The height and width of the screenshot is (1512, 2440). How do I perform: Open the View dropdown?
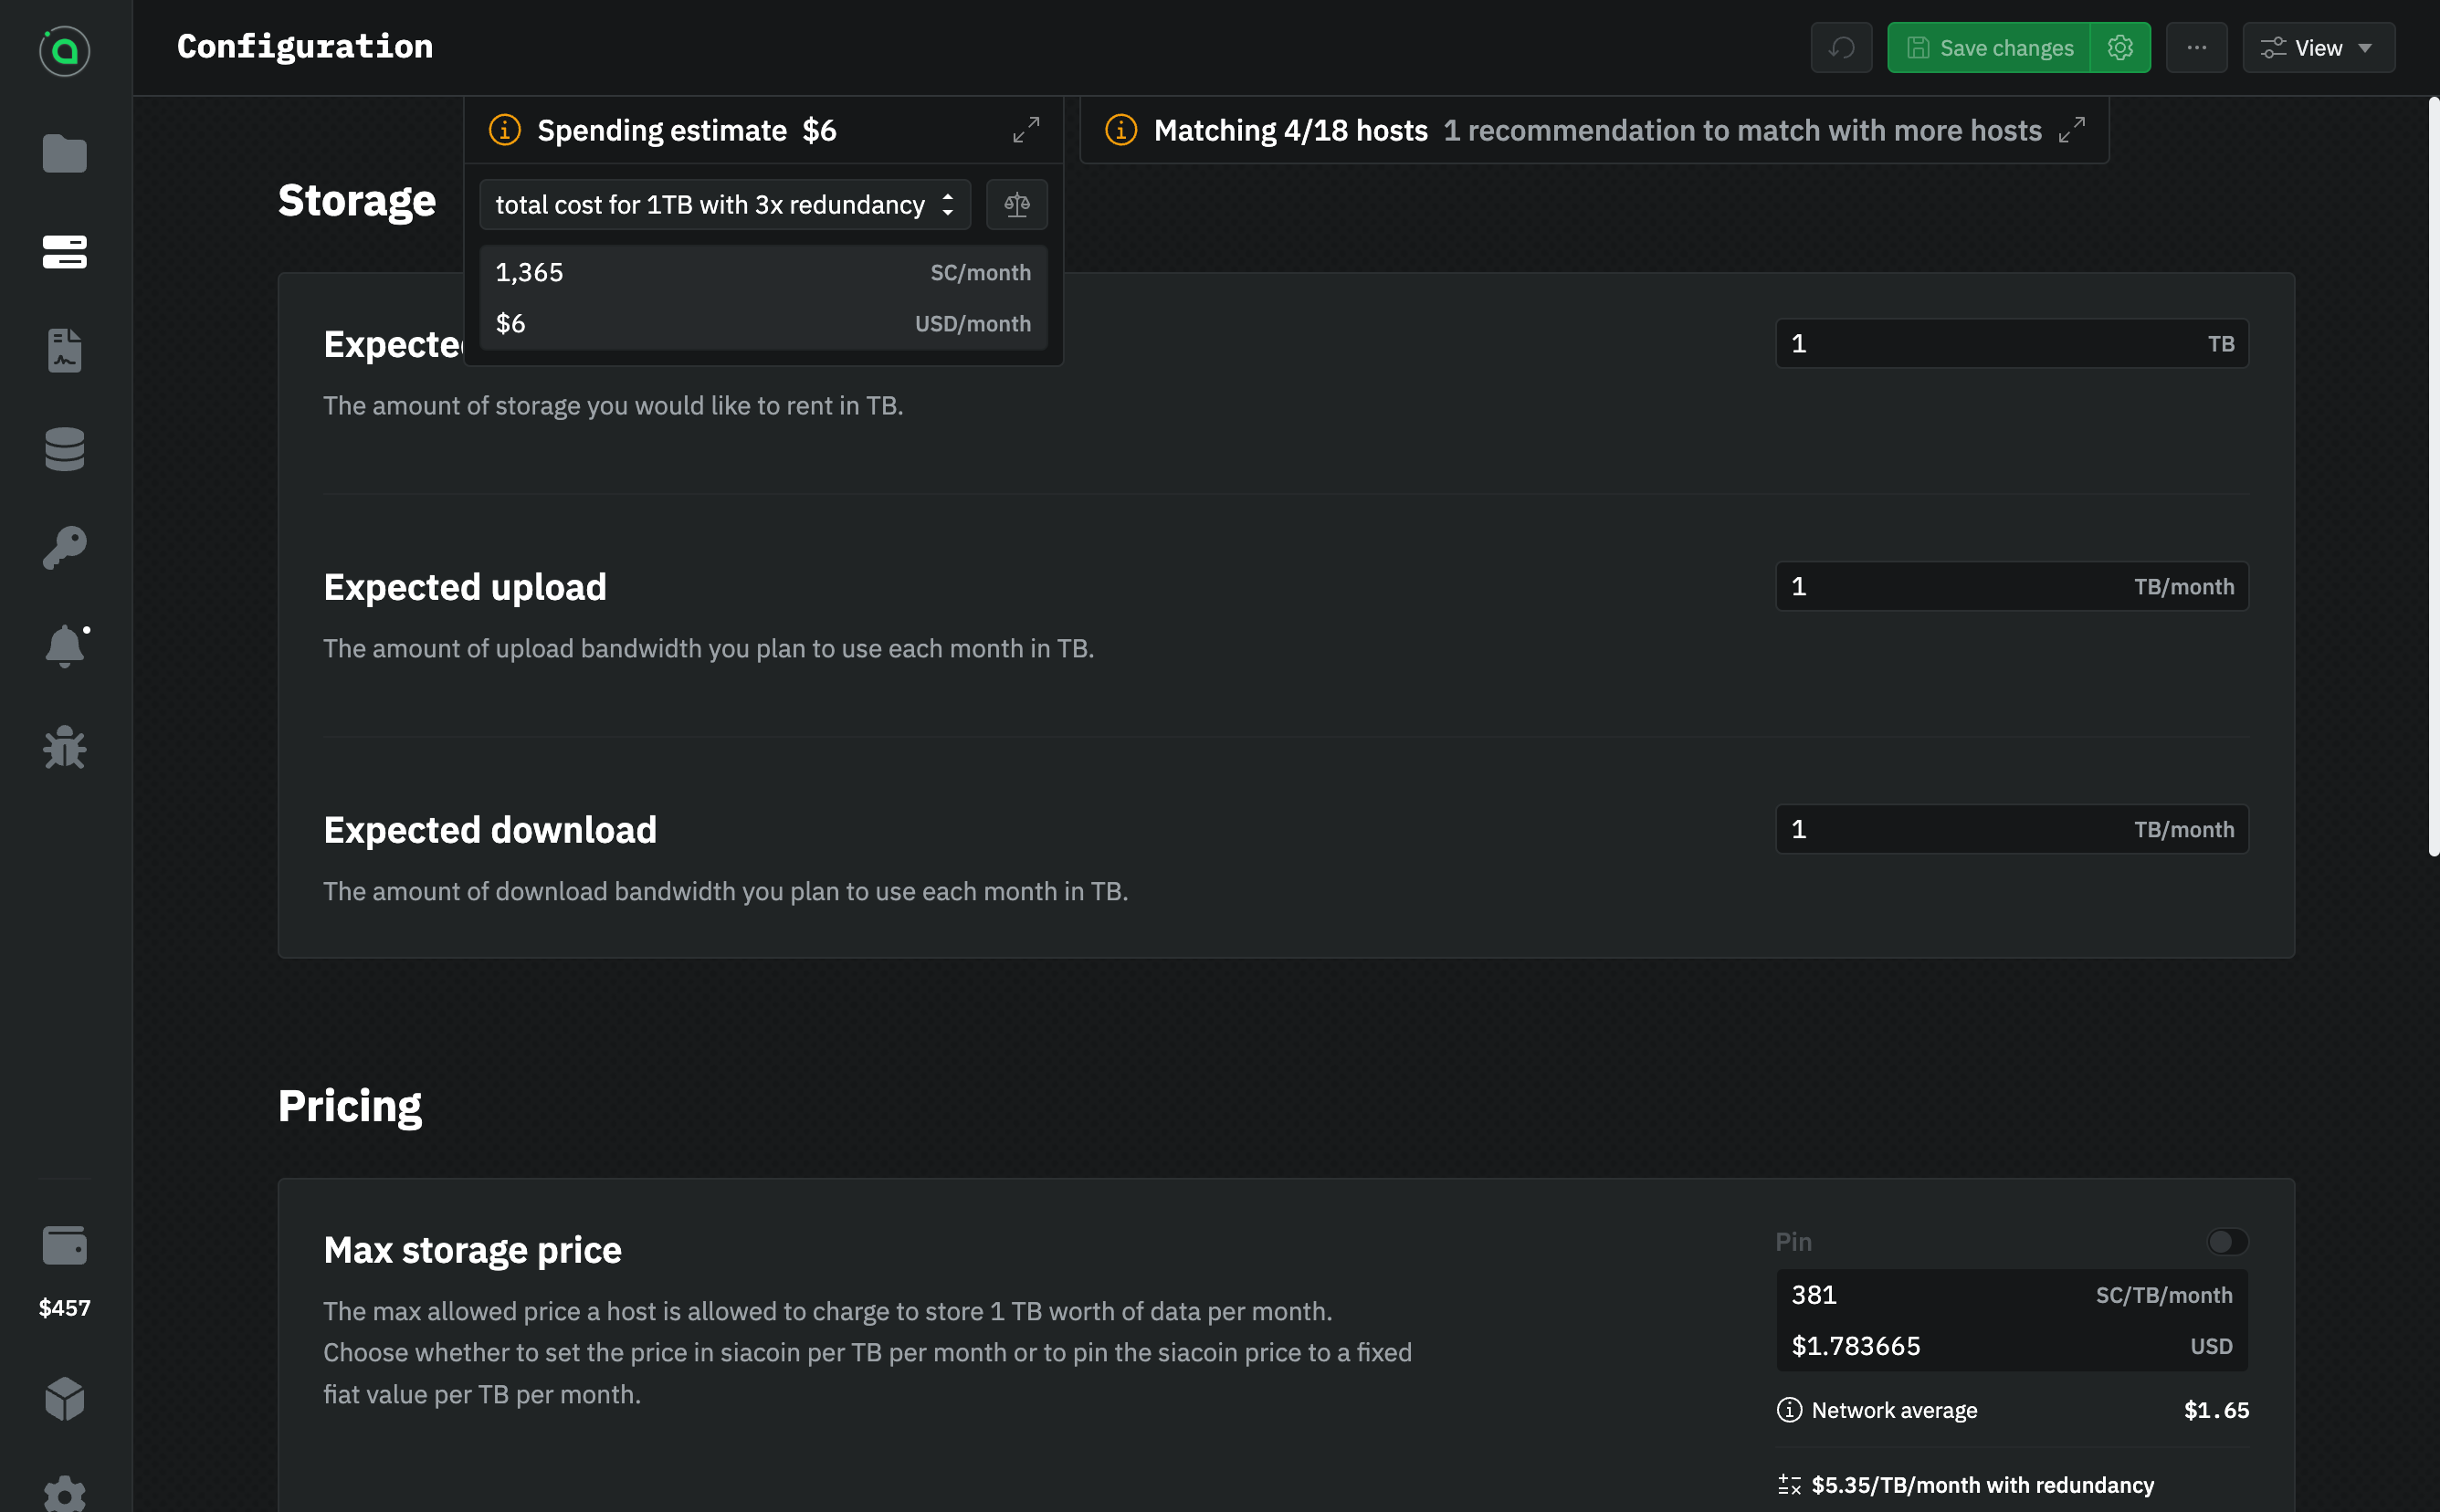click(x=2318, y=48)
